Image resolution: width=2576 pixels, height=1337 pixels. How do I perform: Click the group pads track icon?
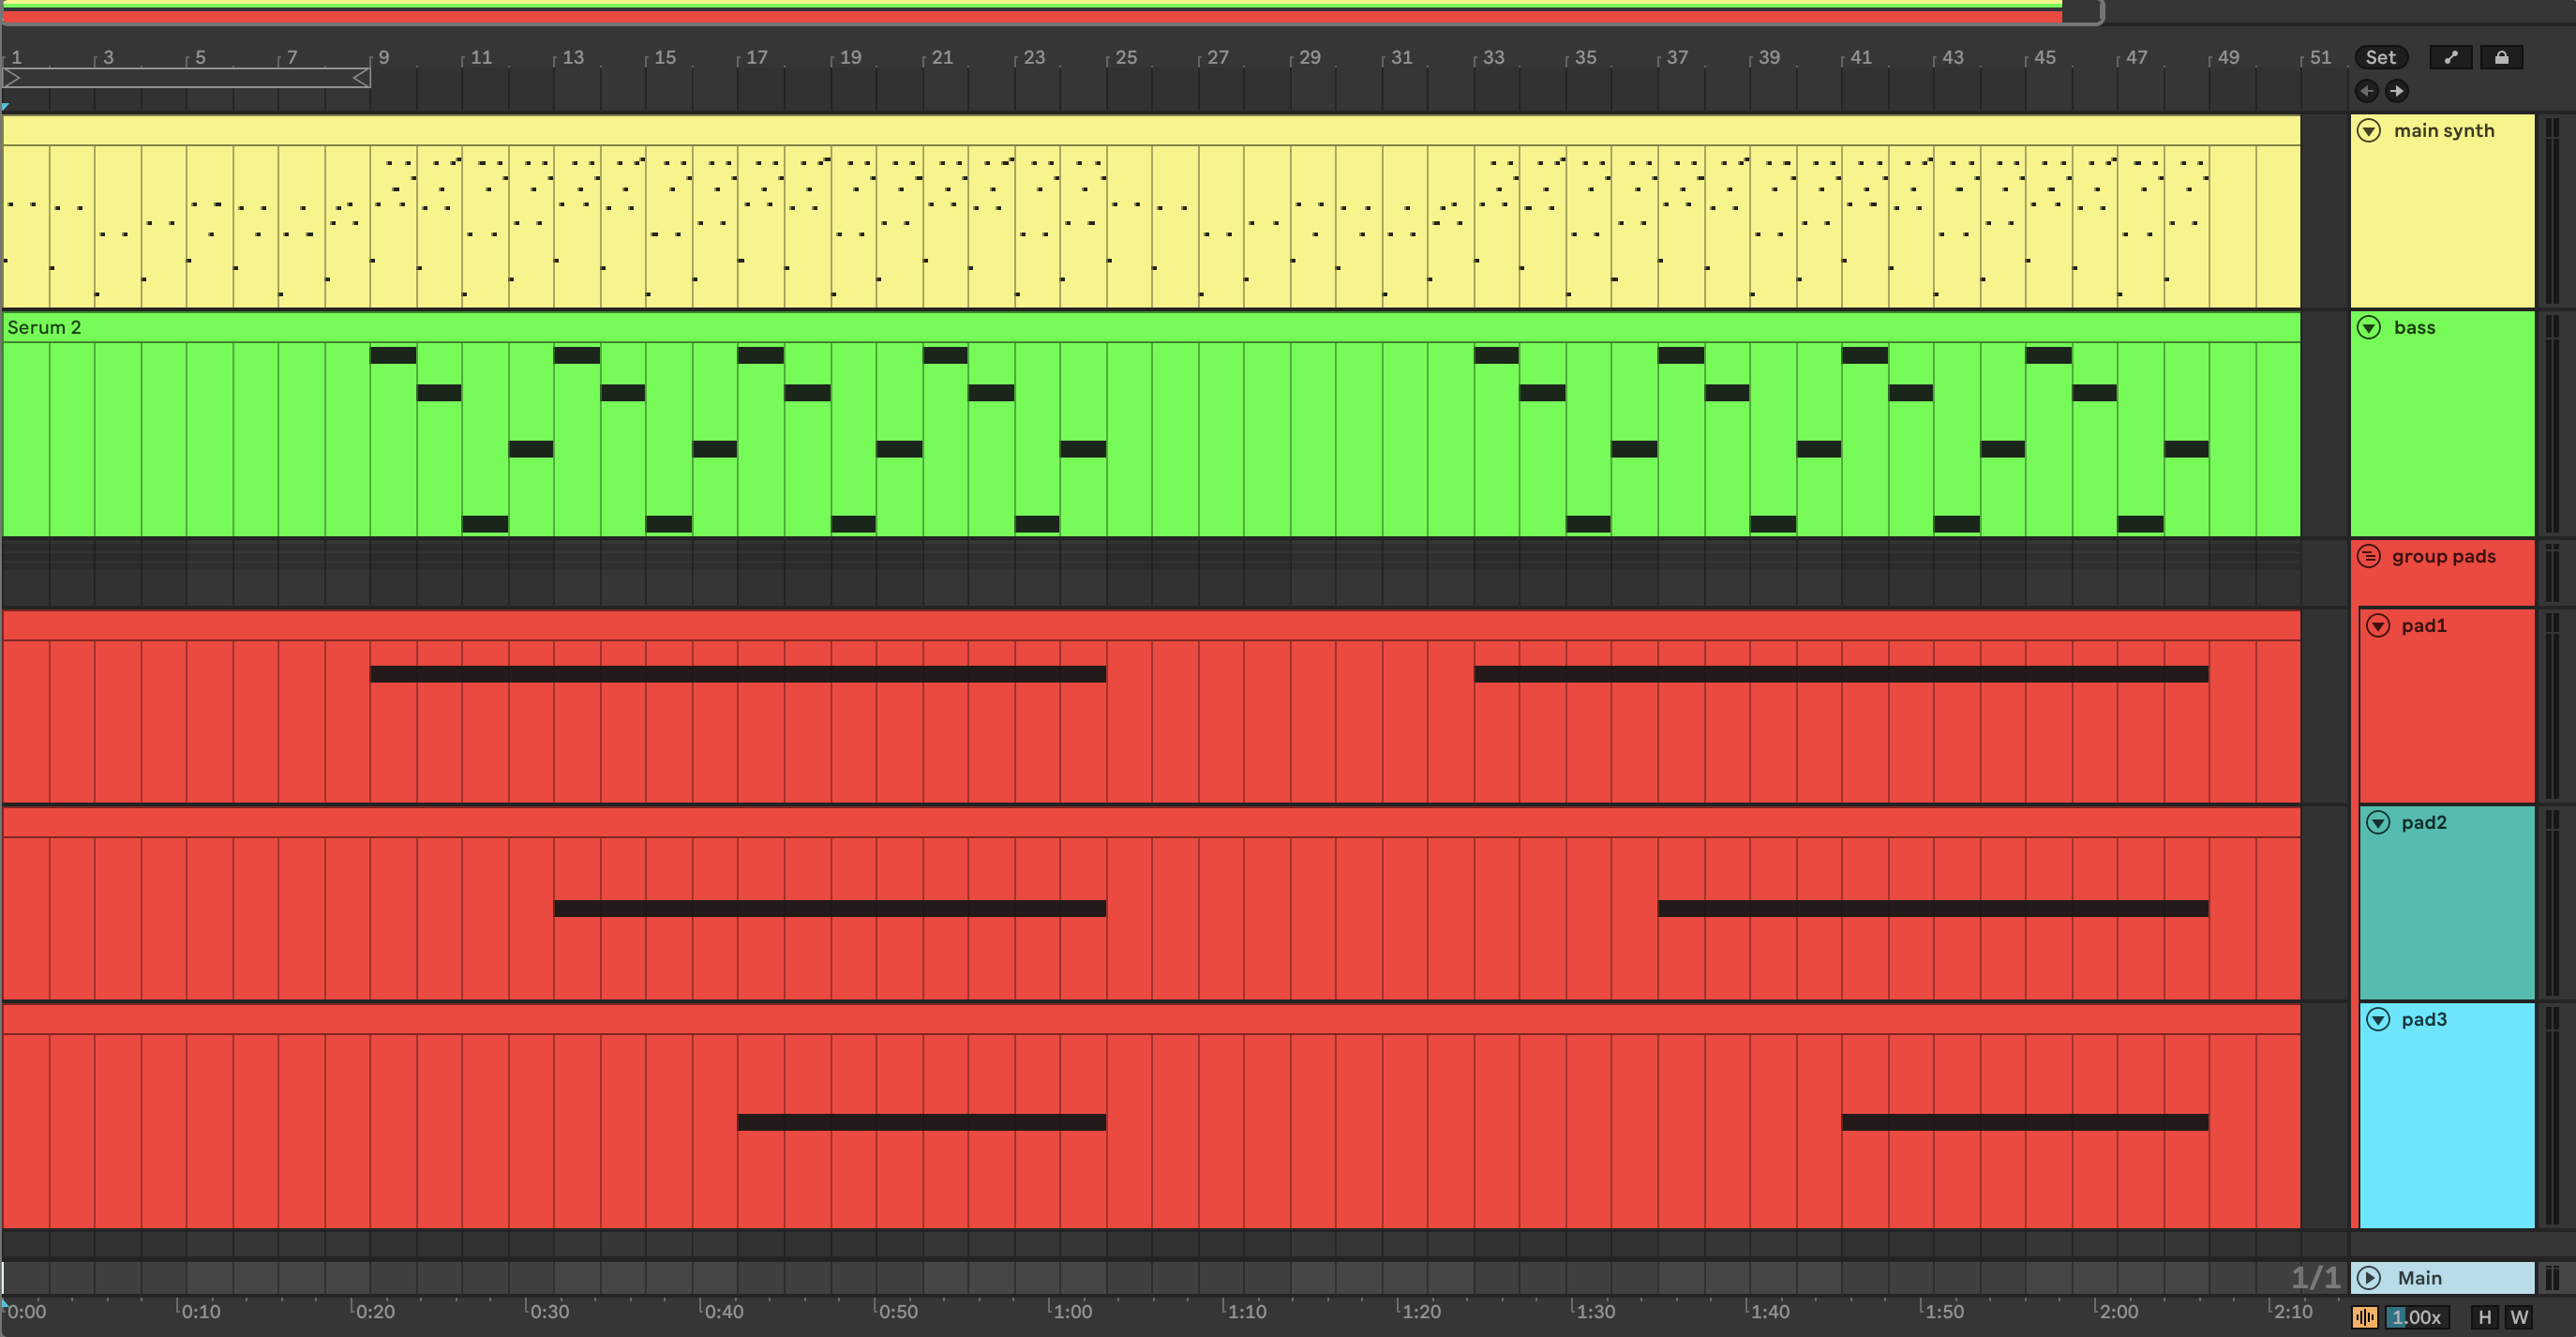tap(2369, 556)
